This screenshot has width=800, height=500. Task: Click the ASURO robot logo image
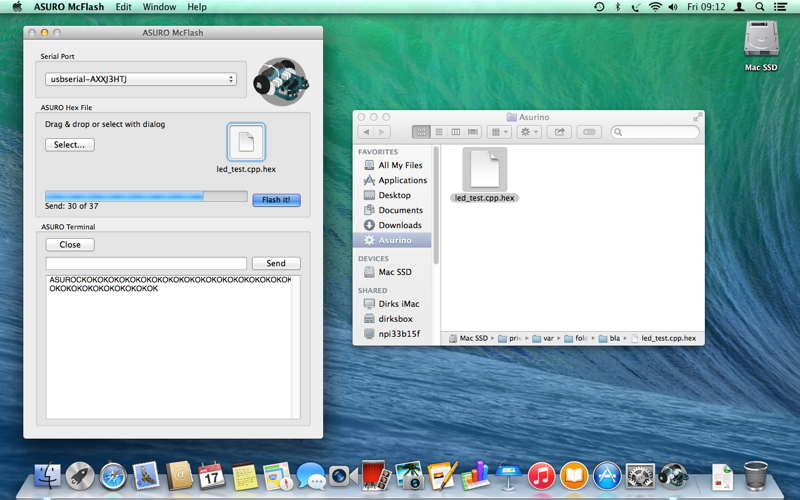click(282, 82)
